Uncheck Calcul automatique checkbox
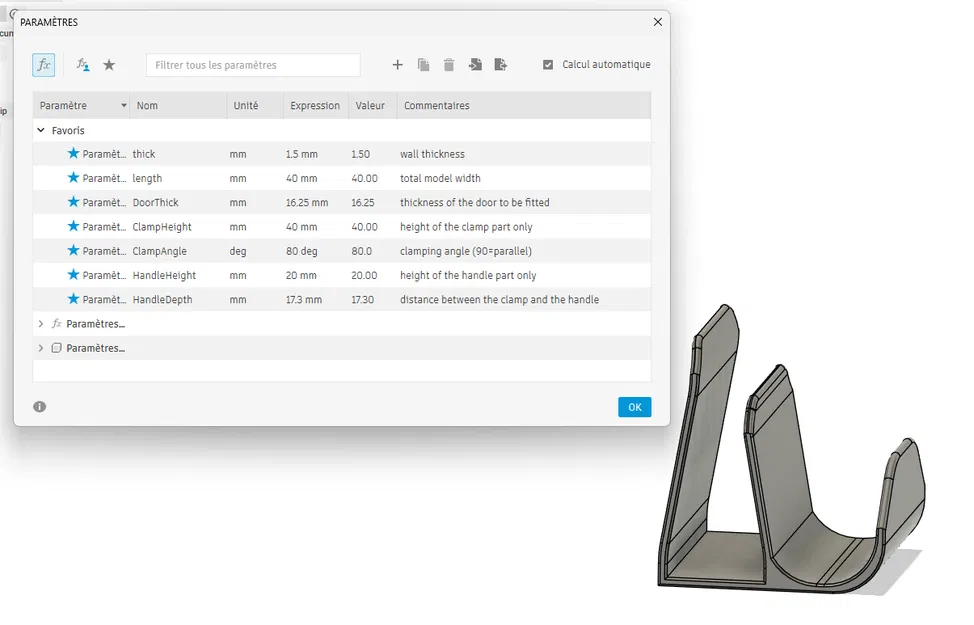 (548, 65)
